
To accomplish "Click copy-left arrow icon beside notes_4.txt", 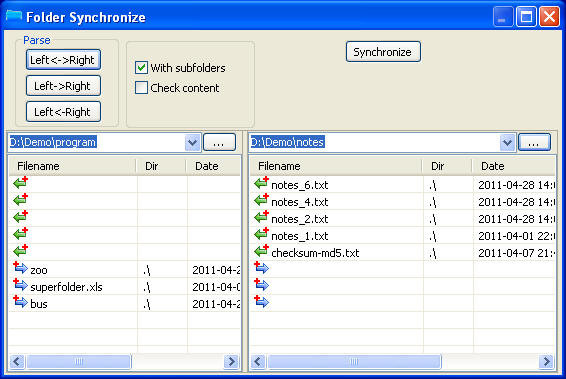I will point(261,200).
